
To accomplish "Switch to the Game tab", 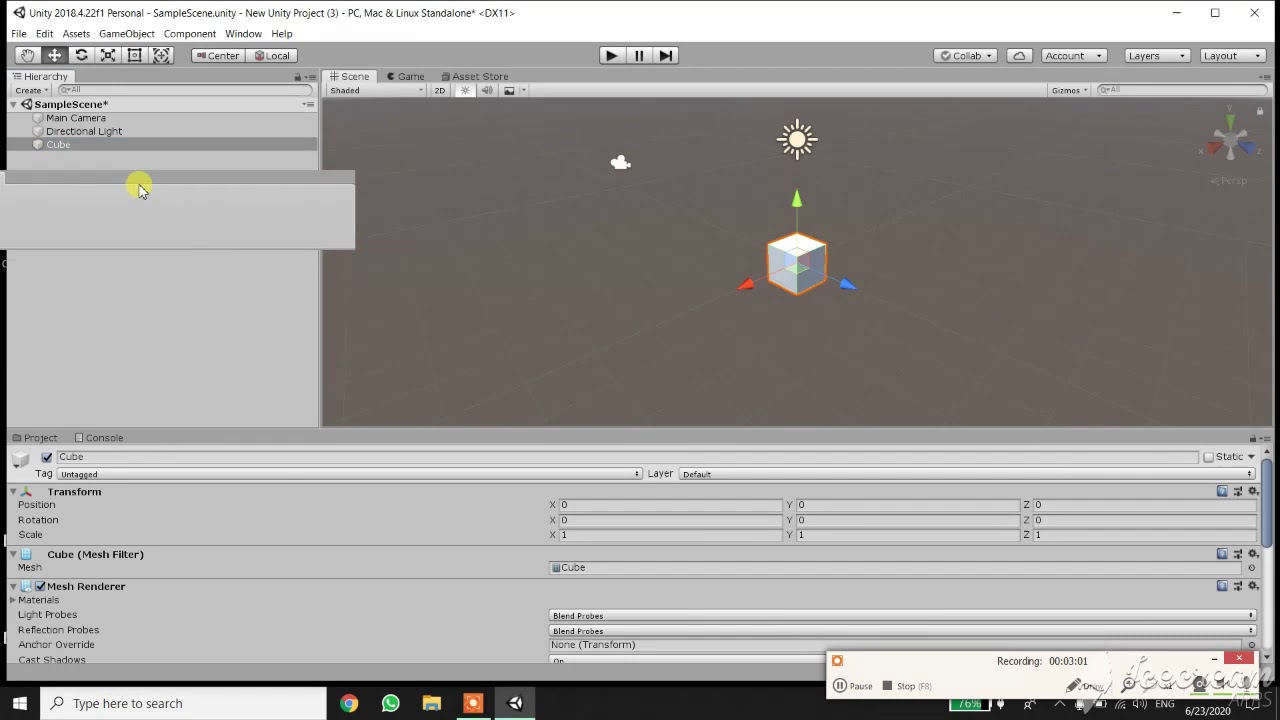I will tap(405, 76).
